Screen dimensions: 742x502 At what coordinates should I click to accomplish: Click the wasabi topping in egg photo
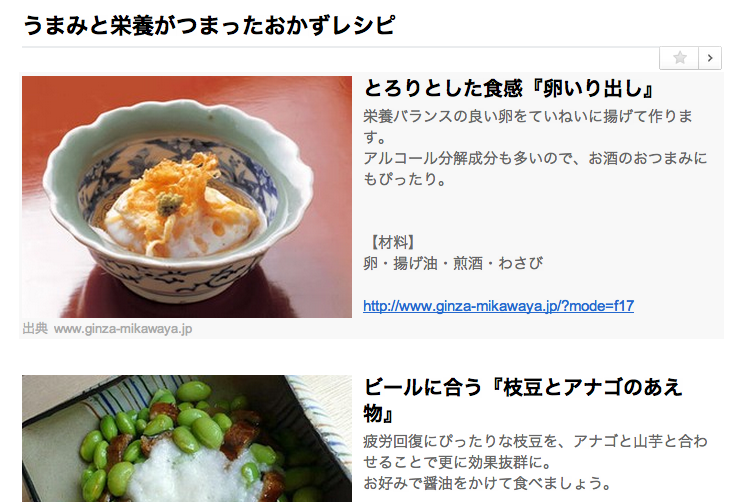[x=169, y=203]
